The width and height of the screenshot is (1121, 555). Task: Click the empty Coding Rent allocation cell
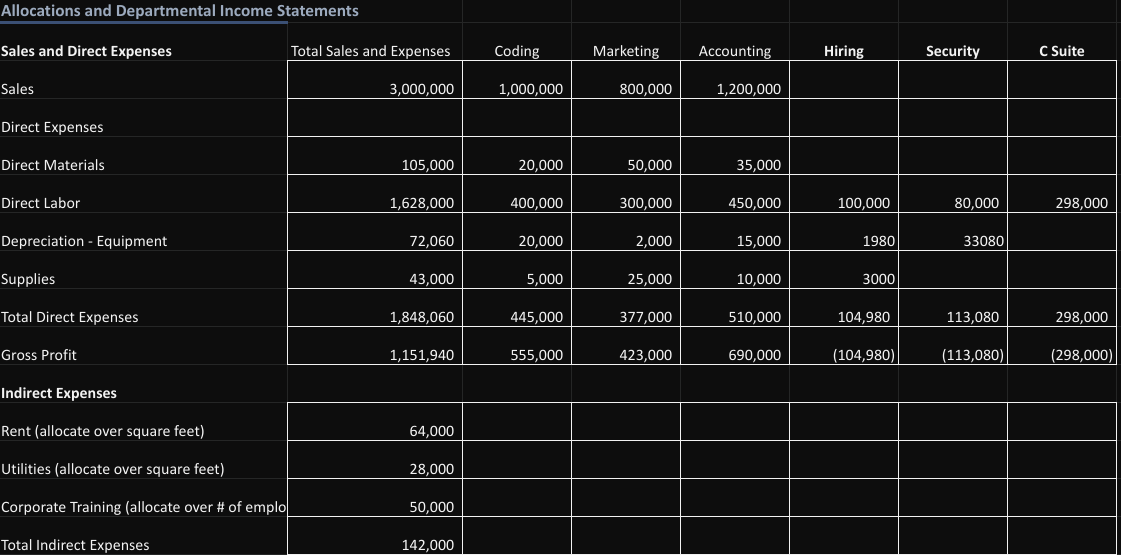(x=517, y=421)
